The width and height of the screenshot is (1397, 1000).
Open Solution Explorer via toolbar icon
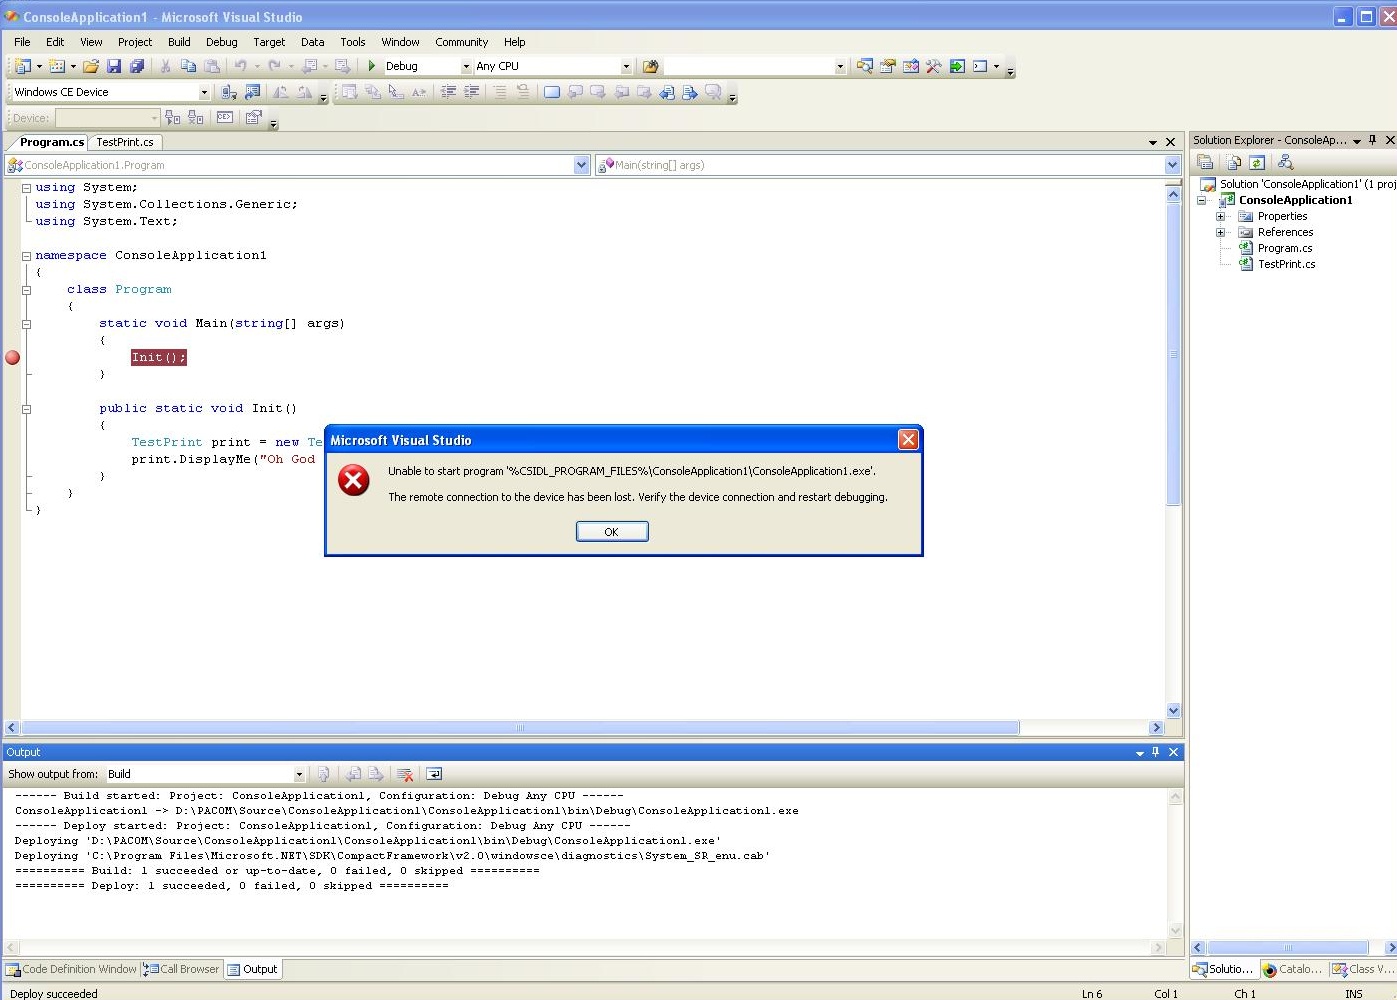pos(865,66)
